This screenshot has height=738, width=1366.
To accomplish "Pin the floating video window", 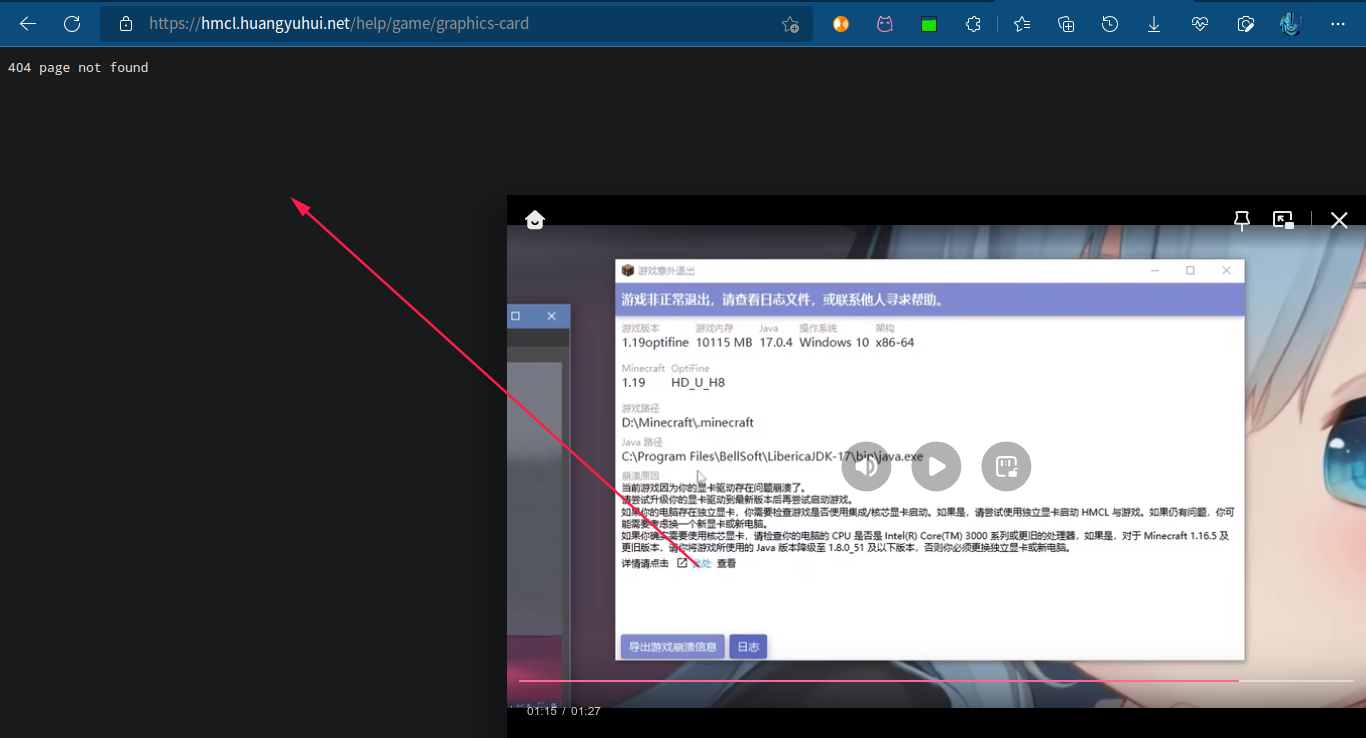I will tap(1242, 220).
